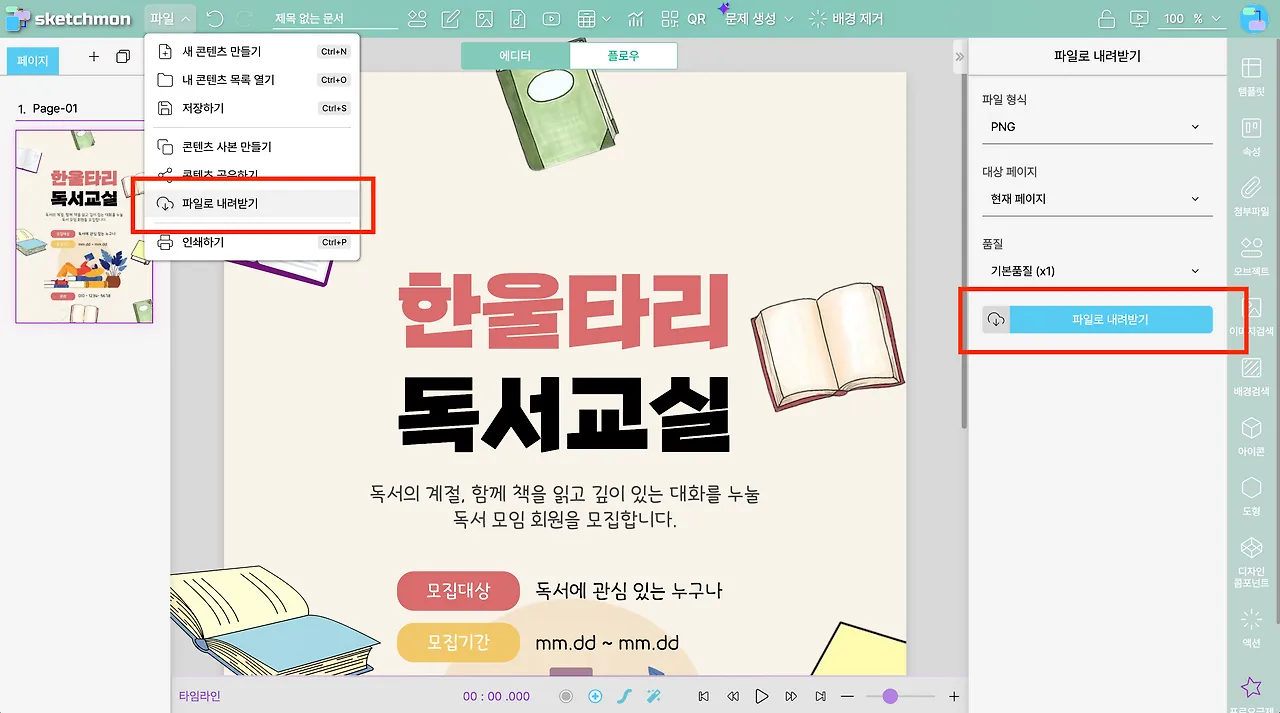Collapse the 파일 menu

[169, 18]
